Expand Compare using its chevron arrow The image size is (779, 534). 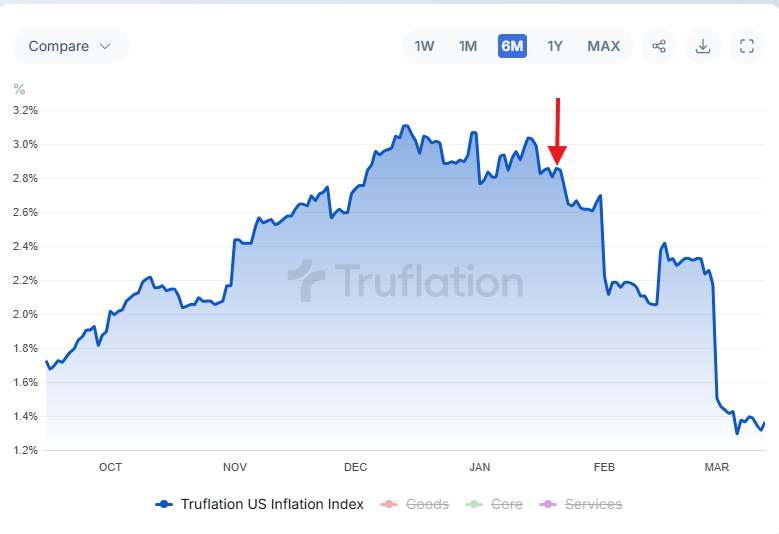105,46
